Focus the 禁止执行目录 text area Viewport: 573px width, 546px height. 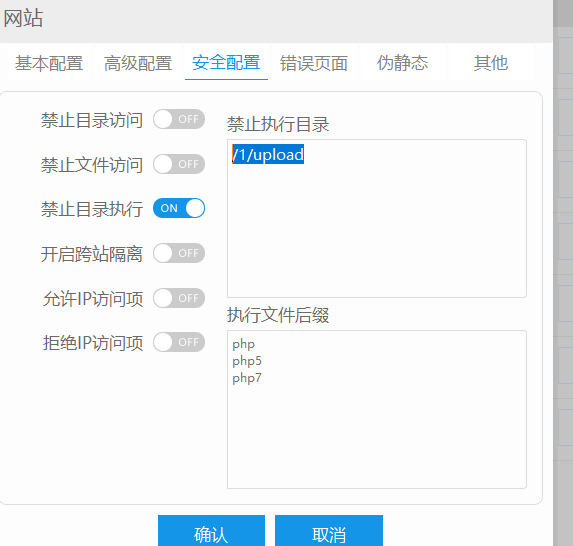tap(377, 219)
